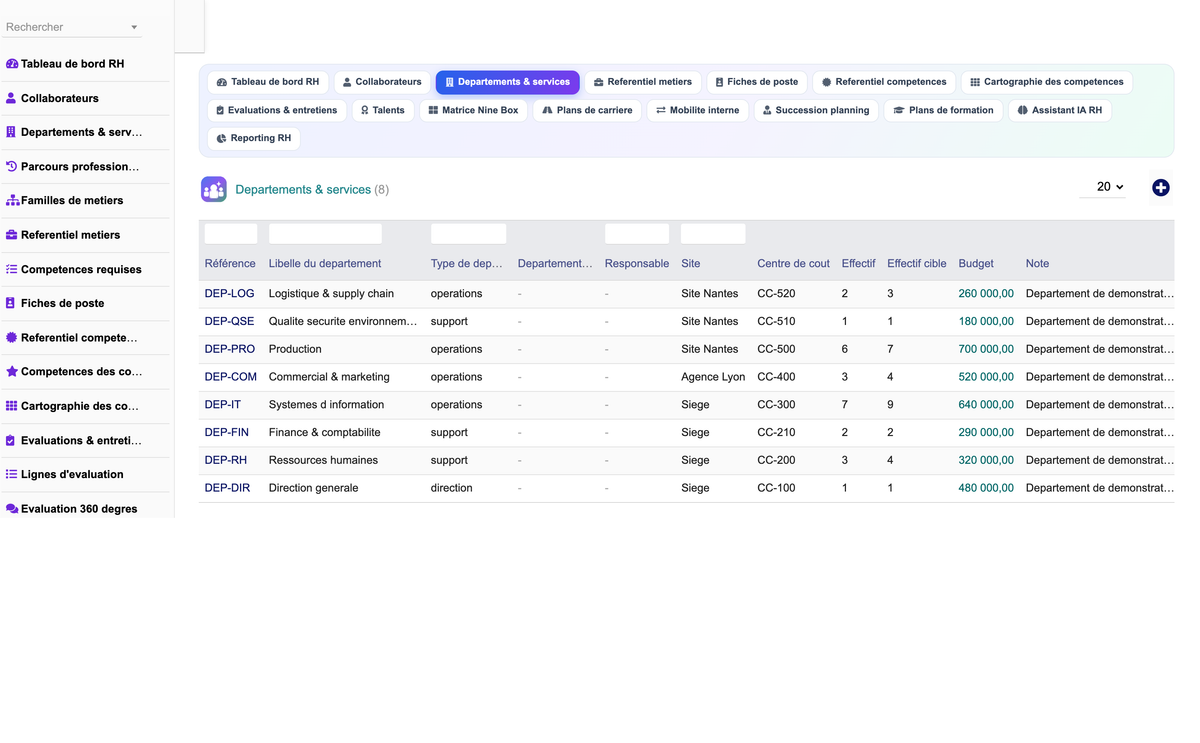Click the Collaborateurs sidebar person icon
Viewport: 1200px width, 743px height.
12,98
